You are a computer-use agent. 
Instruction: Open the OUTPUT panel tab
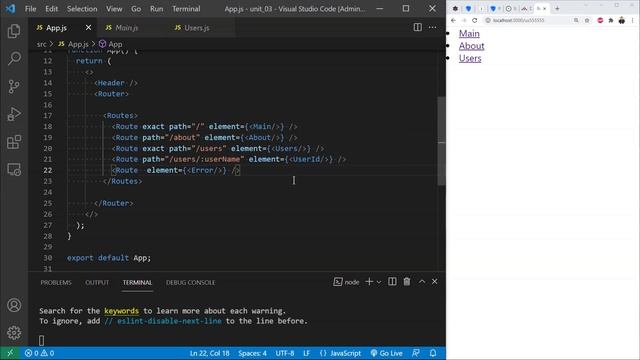[x=97, y=282]
